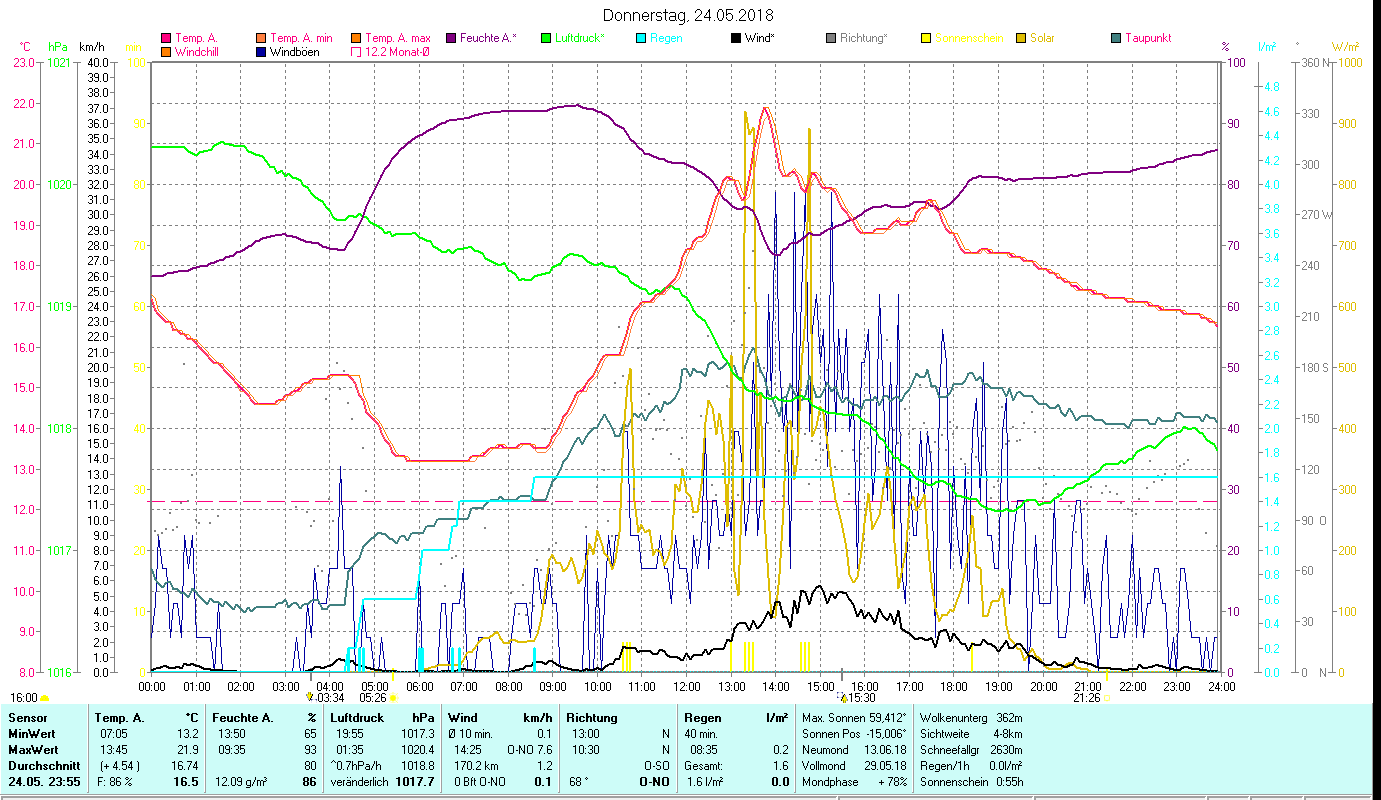Click the dark blue Windböen legend swatch
The width and height of the screenshot is (1381, 800).
(x=262, y=51)
